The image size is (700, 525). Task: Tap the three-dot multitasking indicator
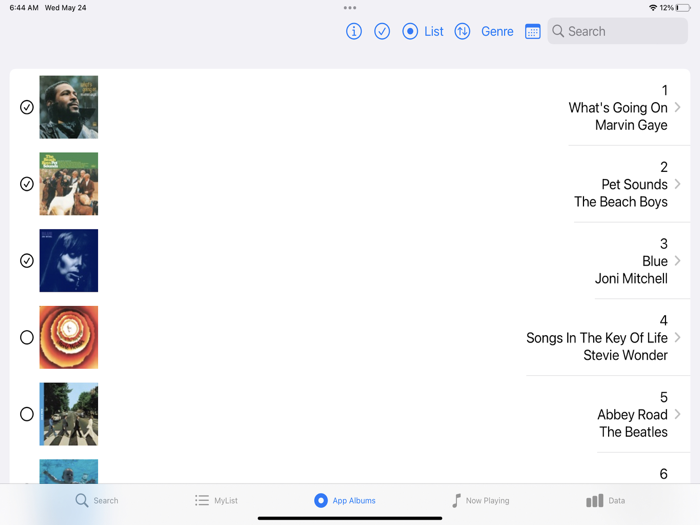(350, 8)
